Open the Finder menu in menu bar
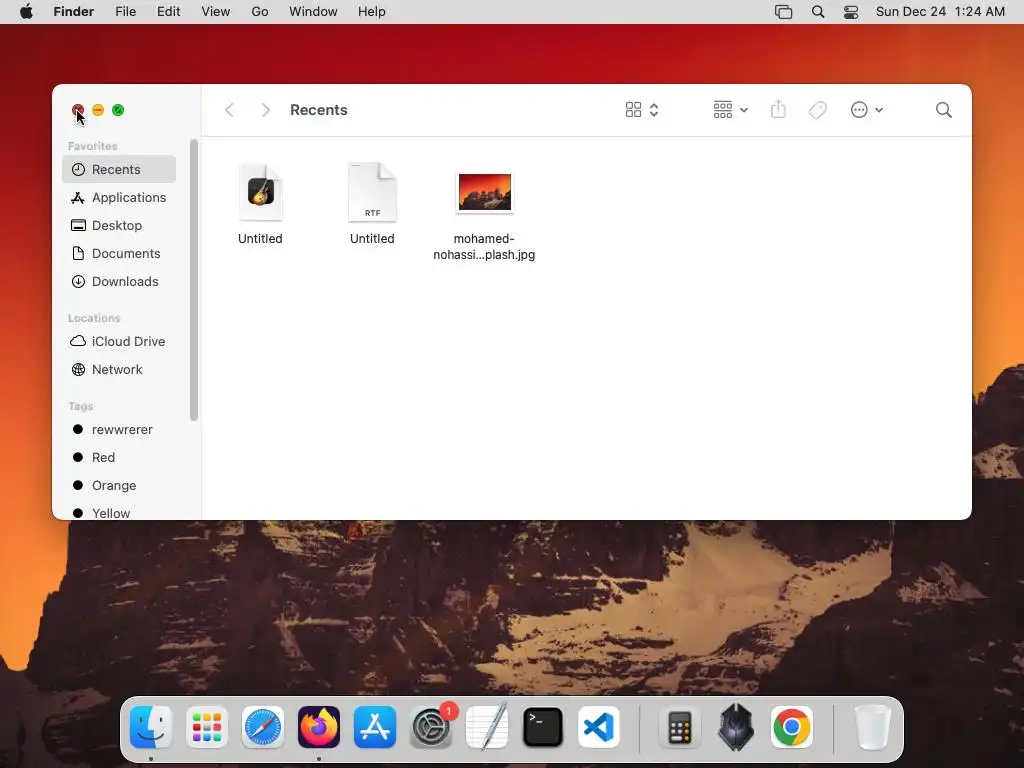Screen dimensions: 1024x768 point(74,12)
